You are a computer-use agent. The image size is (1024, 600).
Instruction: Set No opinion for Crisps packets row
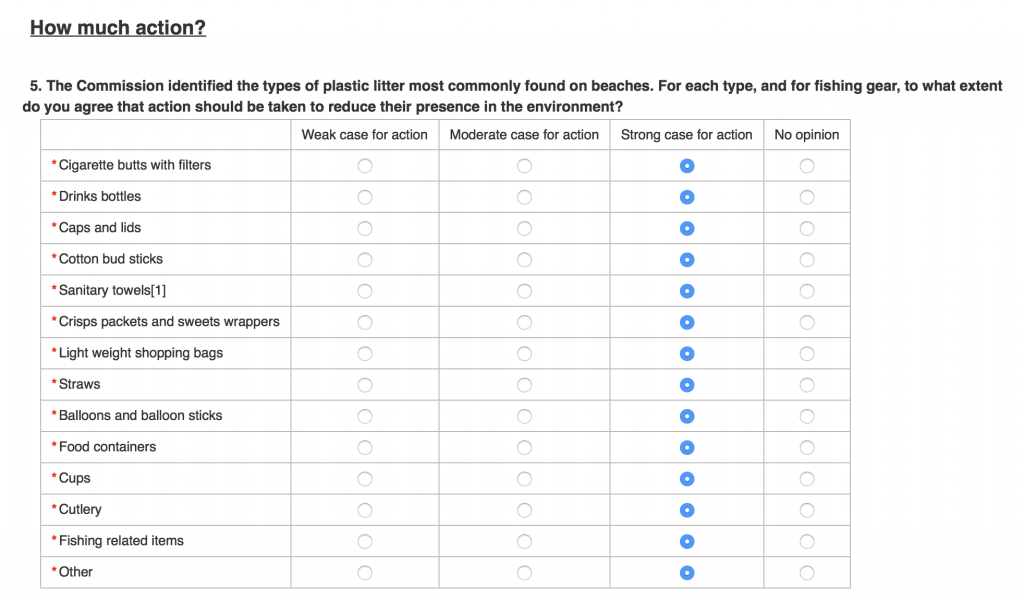tap(807, 323)
